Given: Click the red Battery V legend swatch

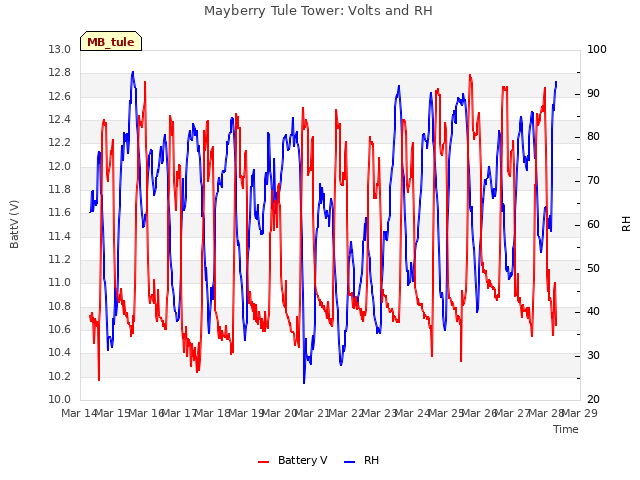Looking at the screenshot, I should tap(264, 462).
